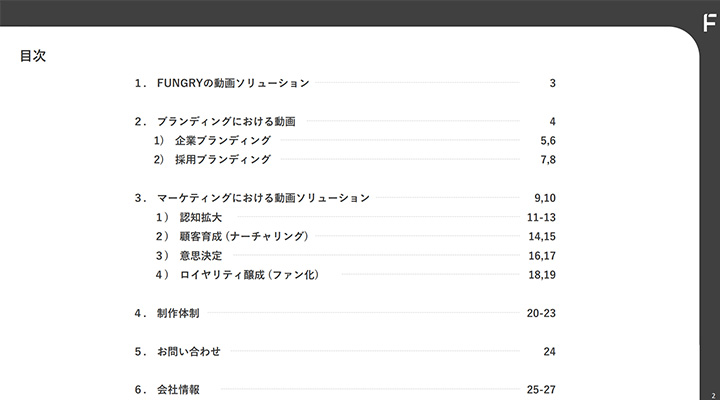
Task: Open "顧客育成 (ナーチャリング)" sub-item
Action: [243, 237]
